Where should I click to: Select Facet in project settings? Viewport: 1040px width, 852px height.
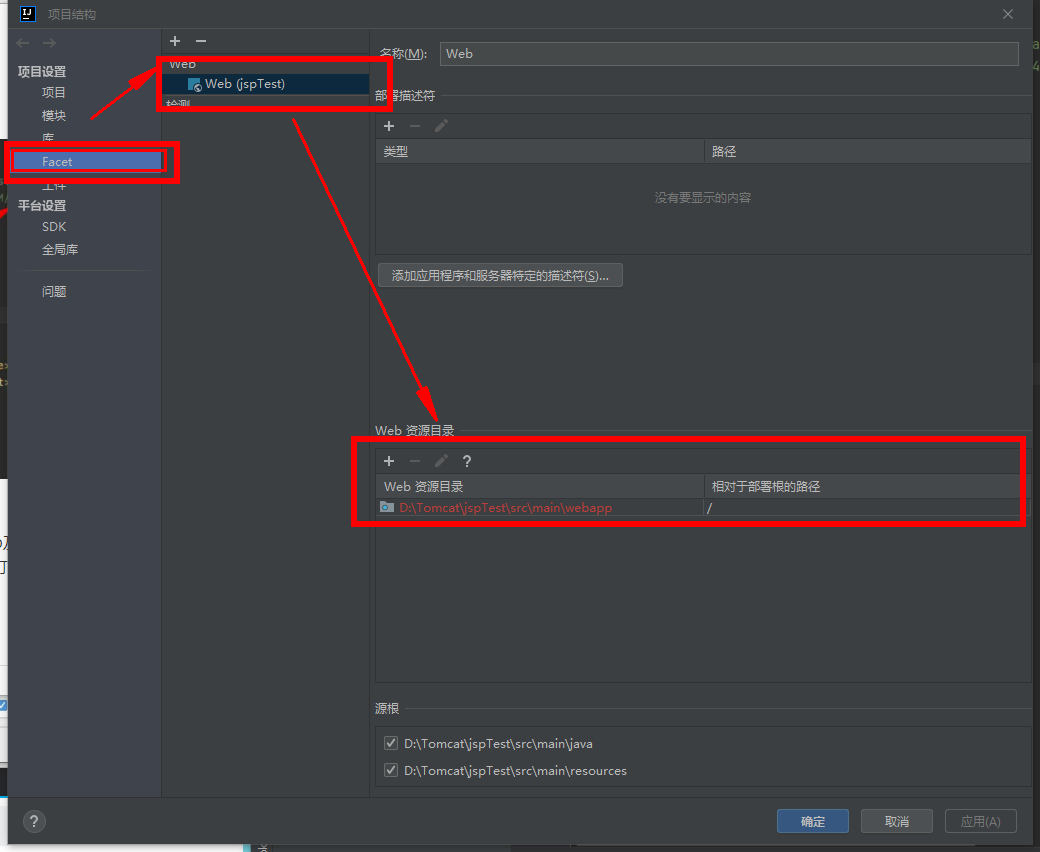[x=57, y=162]
